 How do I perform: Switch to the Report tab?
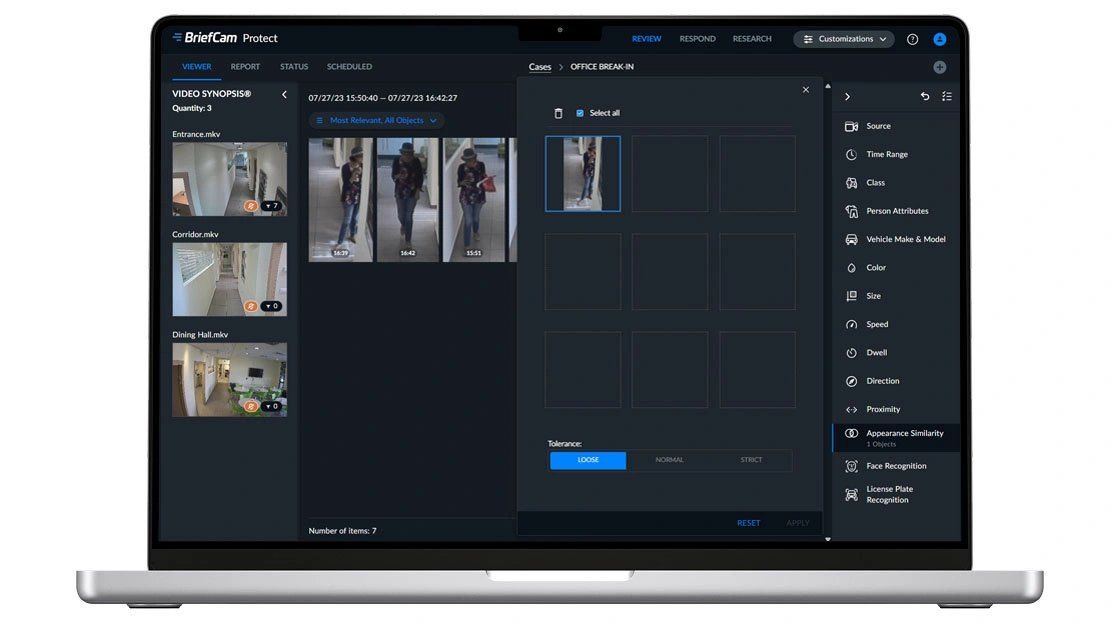[x=245, y=67]
